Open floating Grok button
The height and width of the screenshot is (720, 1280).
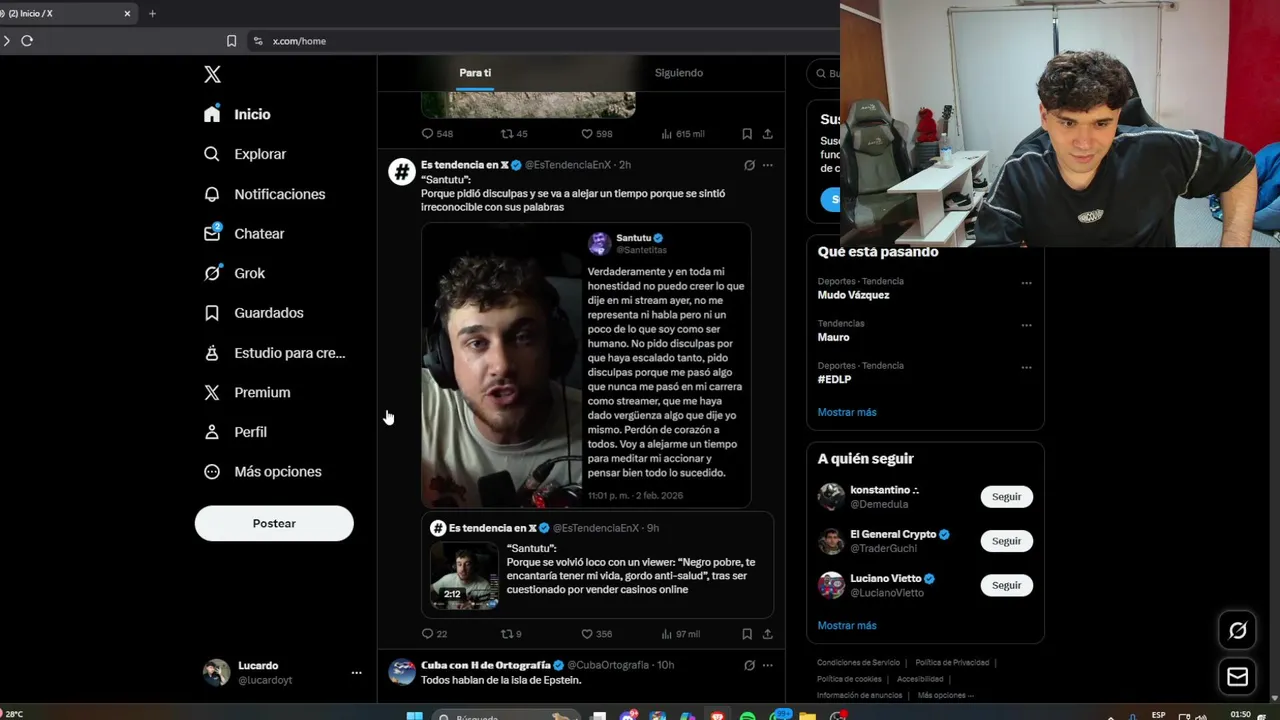1238,630
